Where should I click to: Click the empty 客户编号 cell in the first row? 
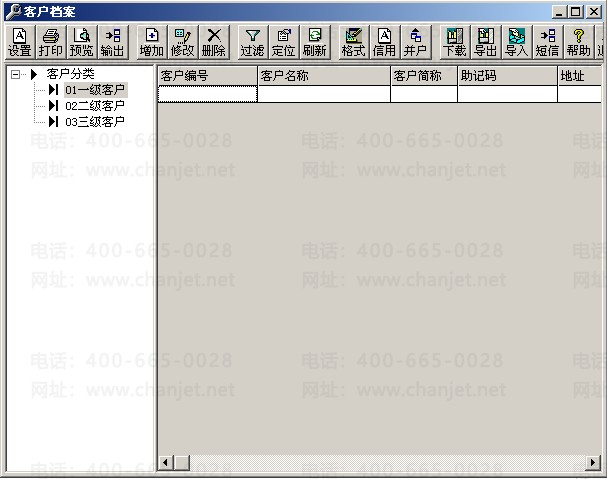click(207, 94)
